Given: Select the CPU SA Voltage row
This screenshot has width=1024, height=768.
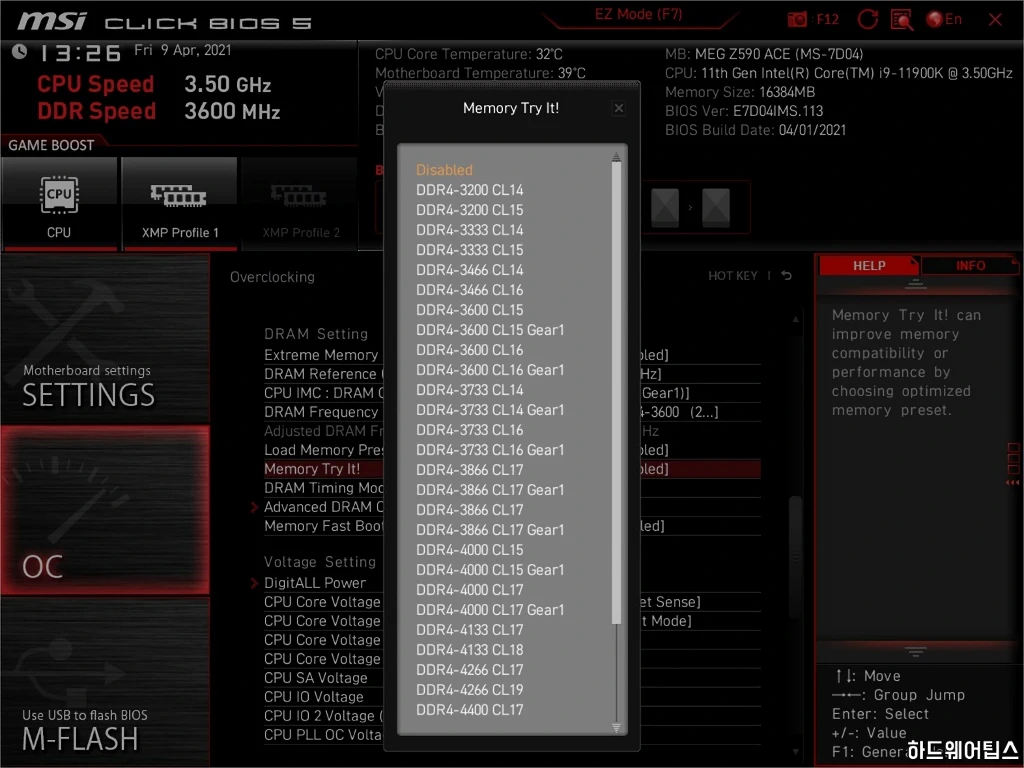Looking at the screenshot, I should [x=512, y=678].
